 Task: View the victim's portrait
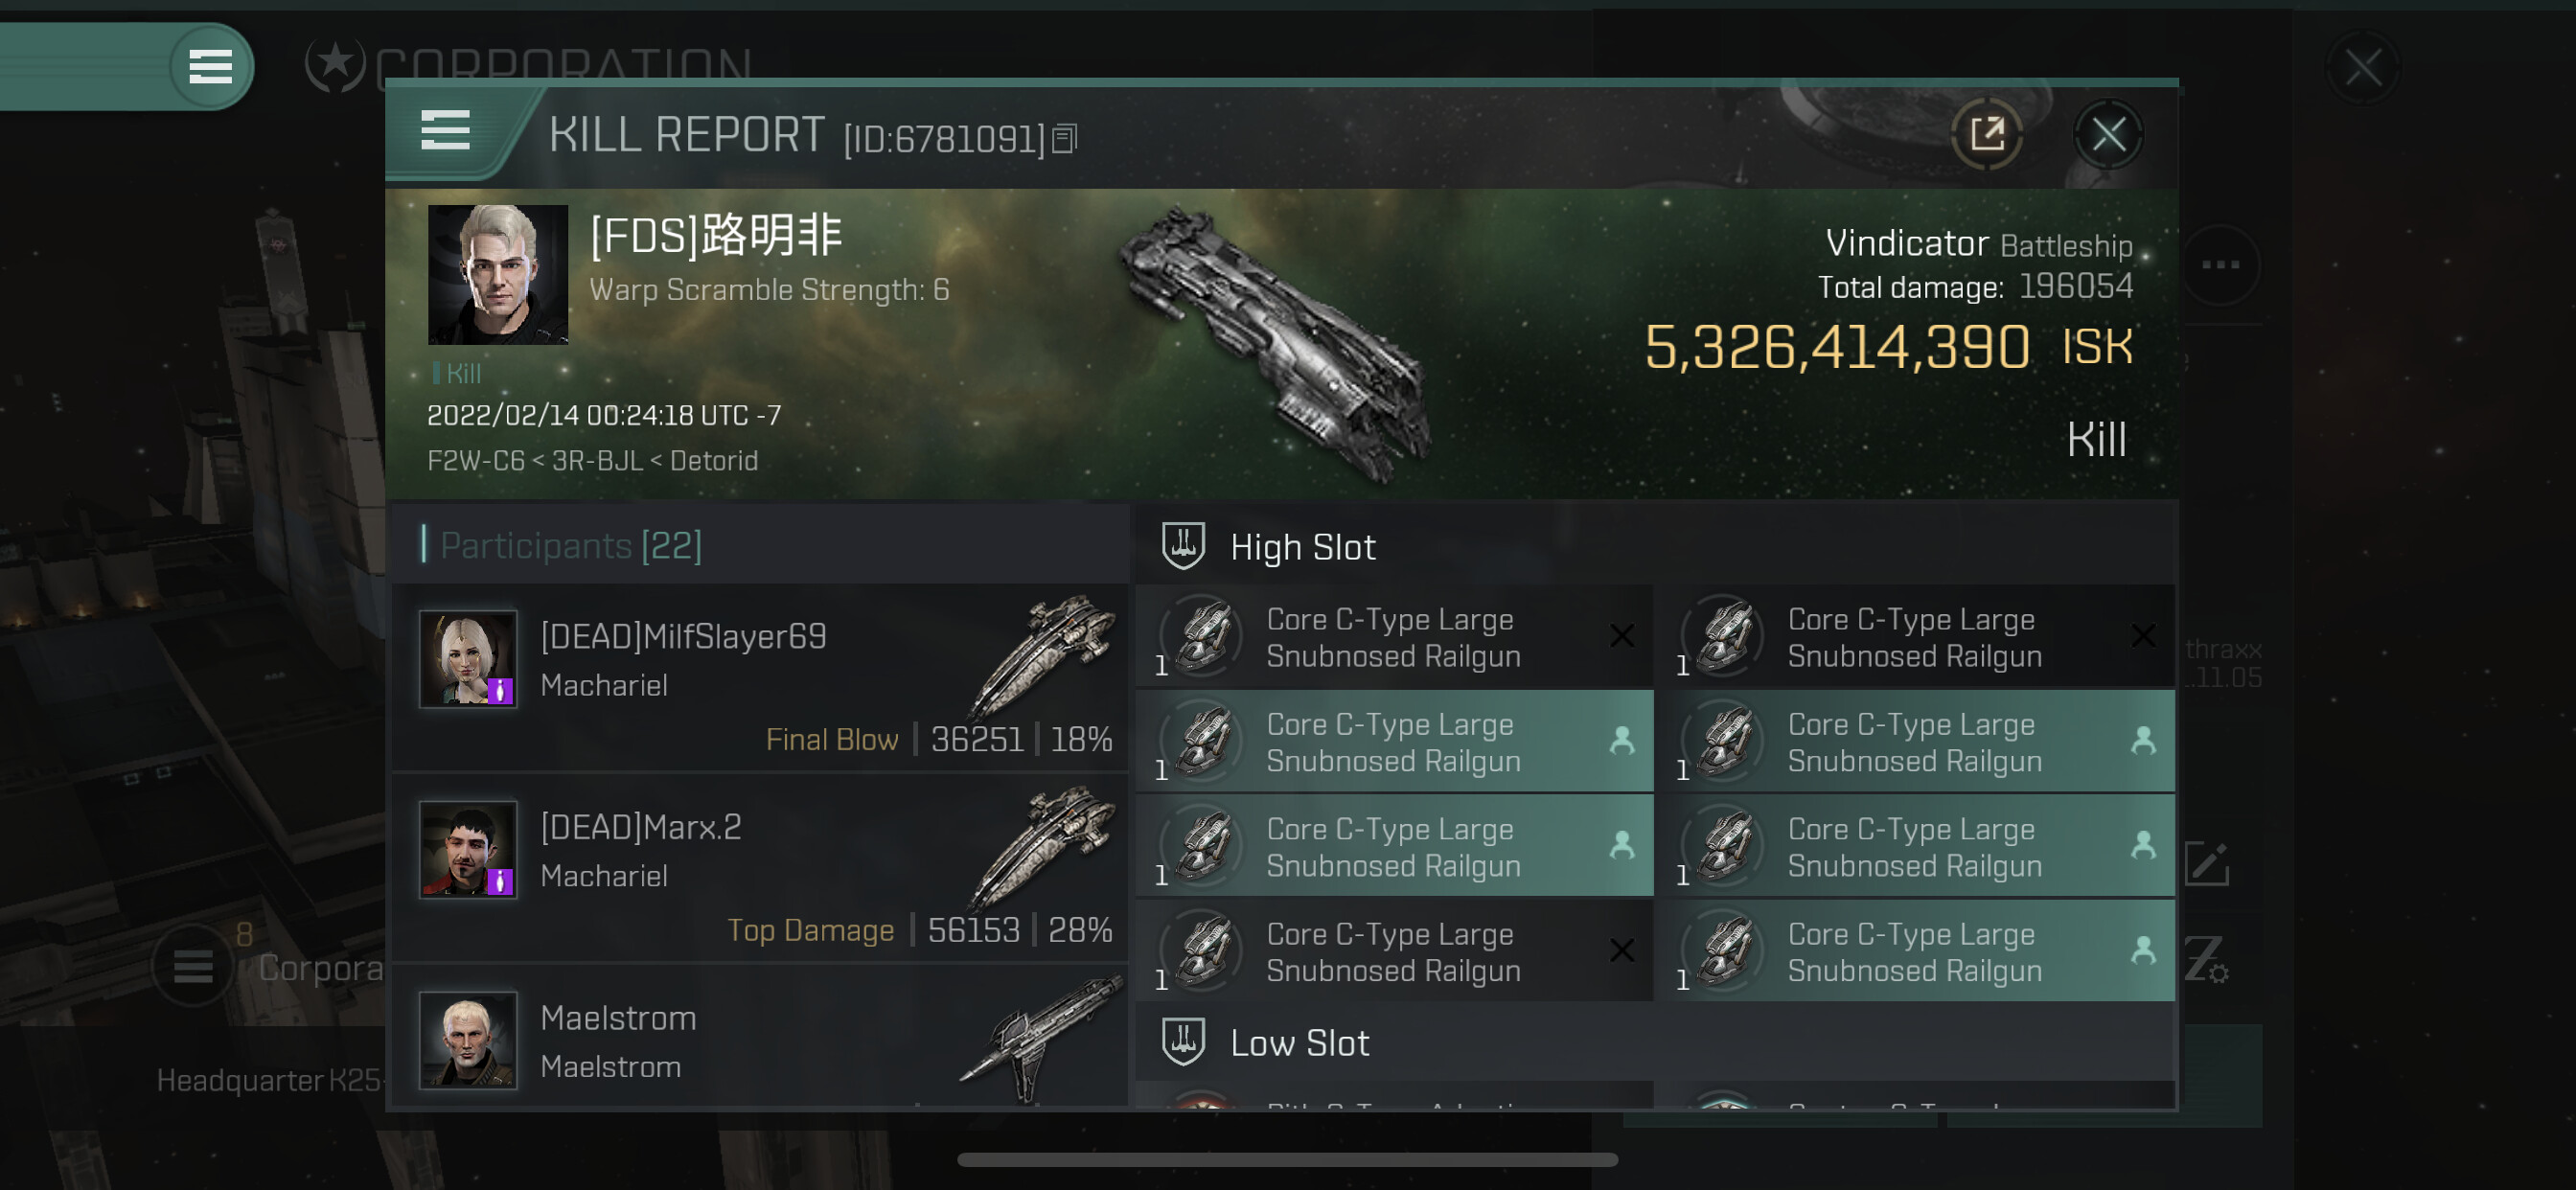pyautogui.click(x=498, y=275)
